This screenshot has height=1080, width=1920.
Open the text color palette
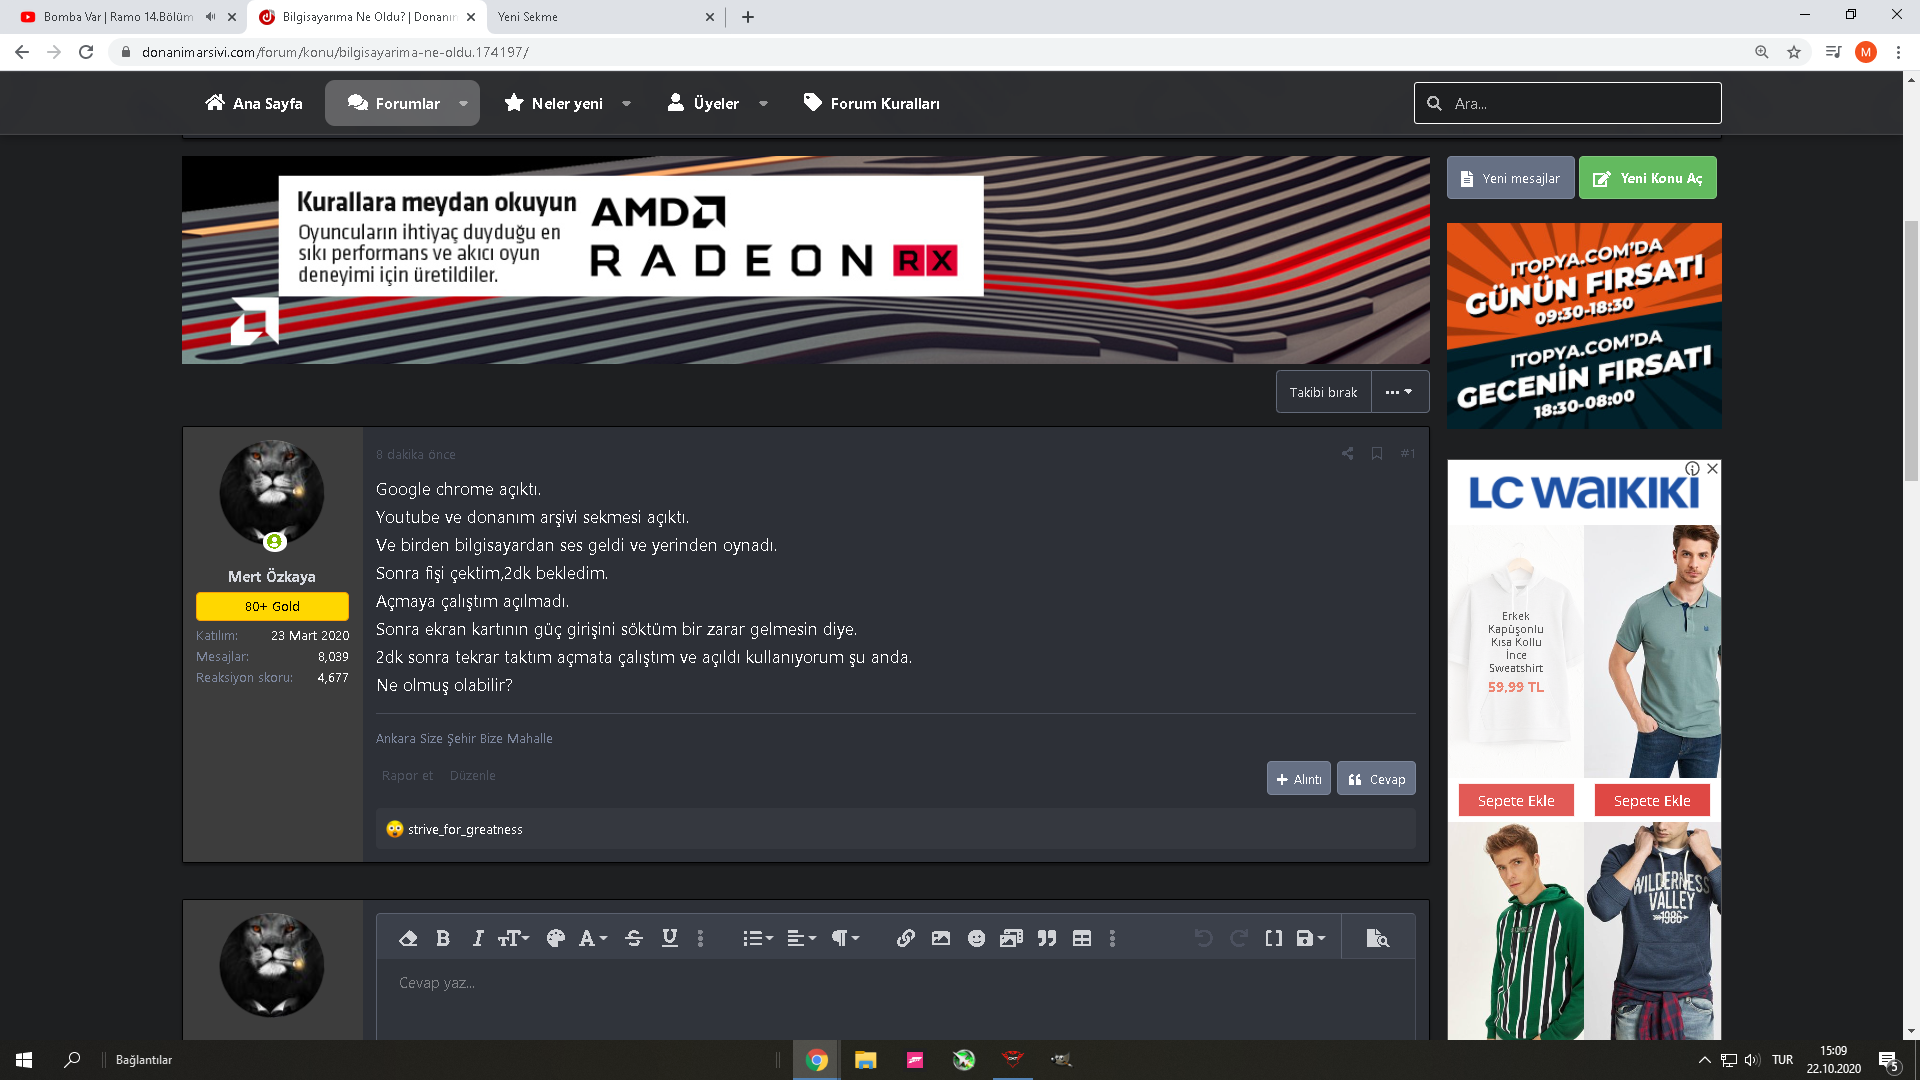[x=556, y=938]
